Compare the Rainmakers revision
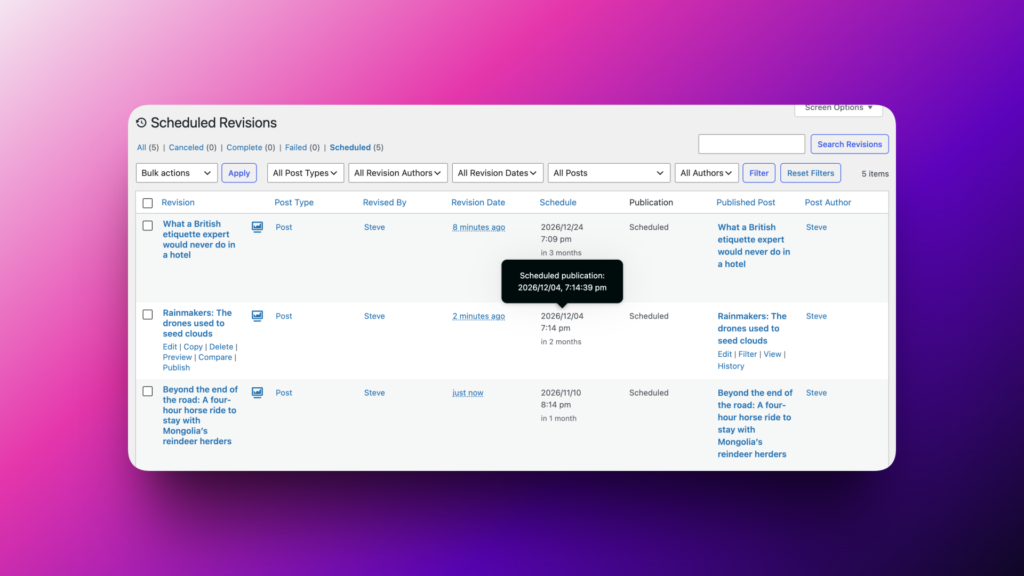Viewport: 1024px width, 576px height. (x=215, y=357)
